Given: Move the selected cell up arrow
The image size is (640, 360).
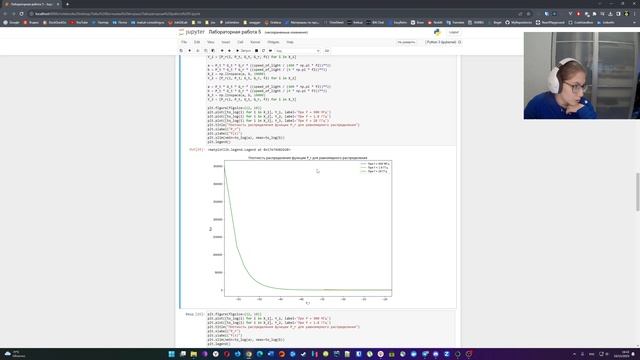Looking at the screenshot, I should point(222,51).
